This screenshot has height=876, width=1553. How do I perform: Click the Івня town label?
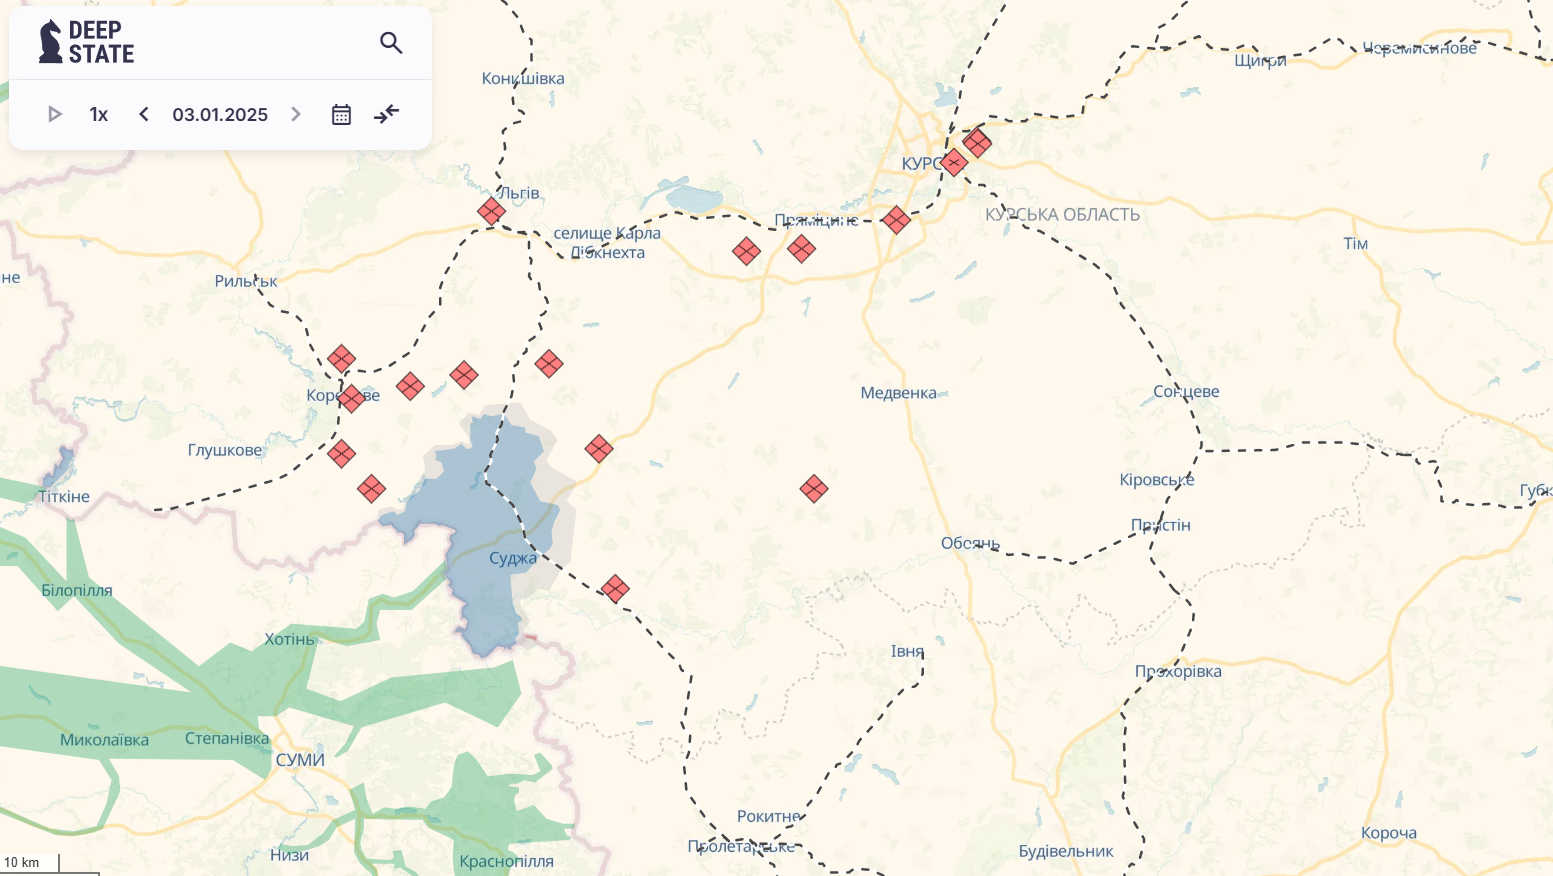tap(907, 651)
